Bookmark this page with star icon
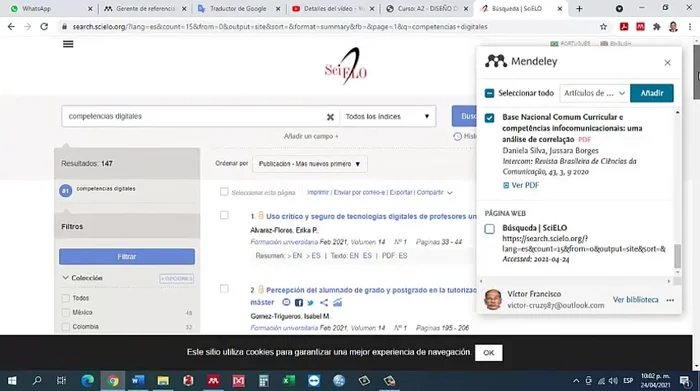700x391 pixels. [603, 27]
